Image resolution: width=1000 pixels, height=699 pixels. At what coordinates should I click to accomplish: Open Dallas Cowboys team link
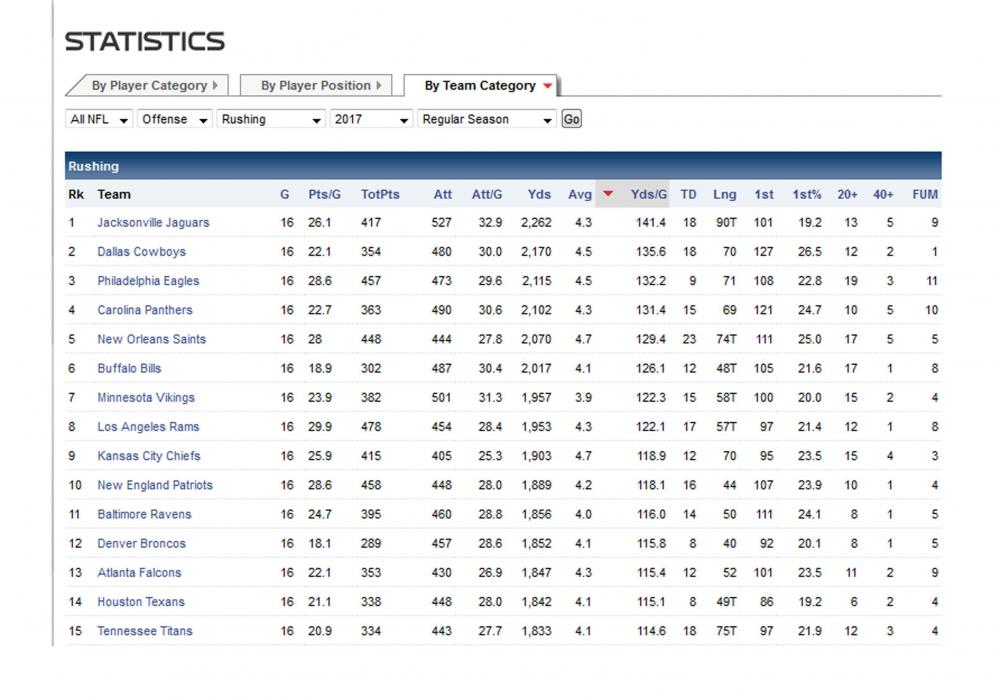142,252
